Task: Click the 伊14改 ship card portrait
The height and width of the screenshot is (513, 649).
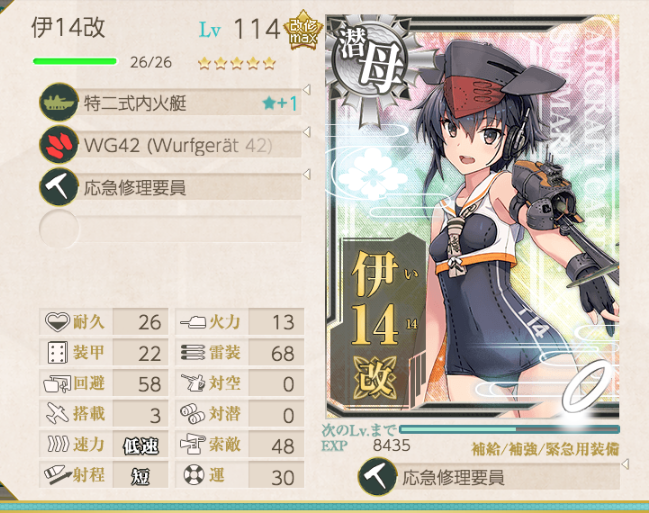Action: point(473,217)
